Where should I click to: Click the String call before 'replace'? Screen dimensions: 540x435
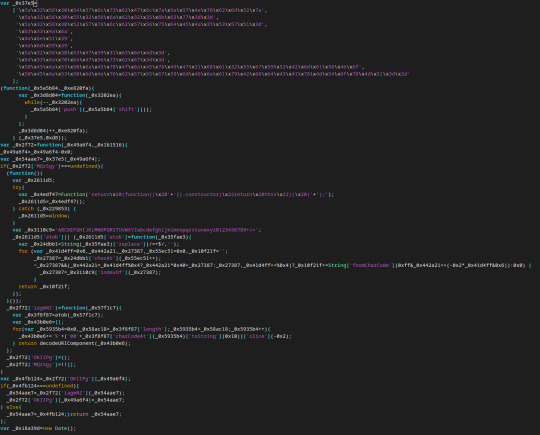tap(70, 244)
